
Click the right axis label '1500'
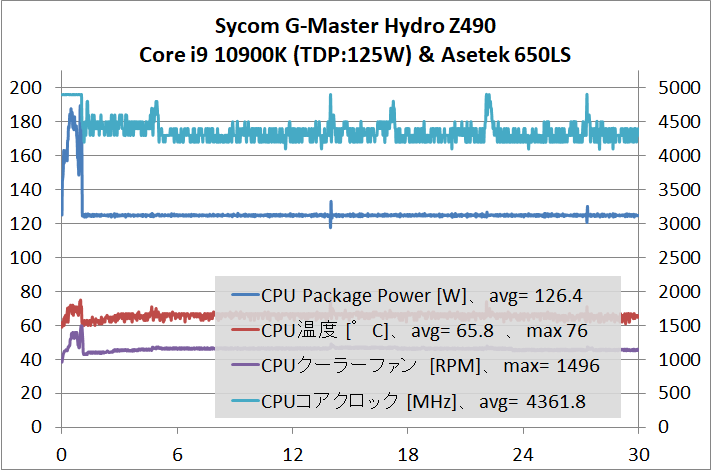click(x=679, y=325)
